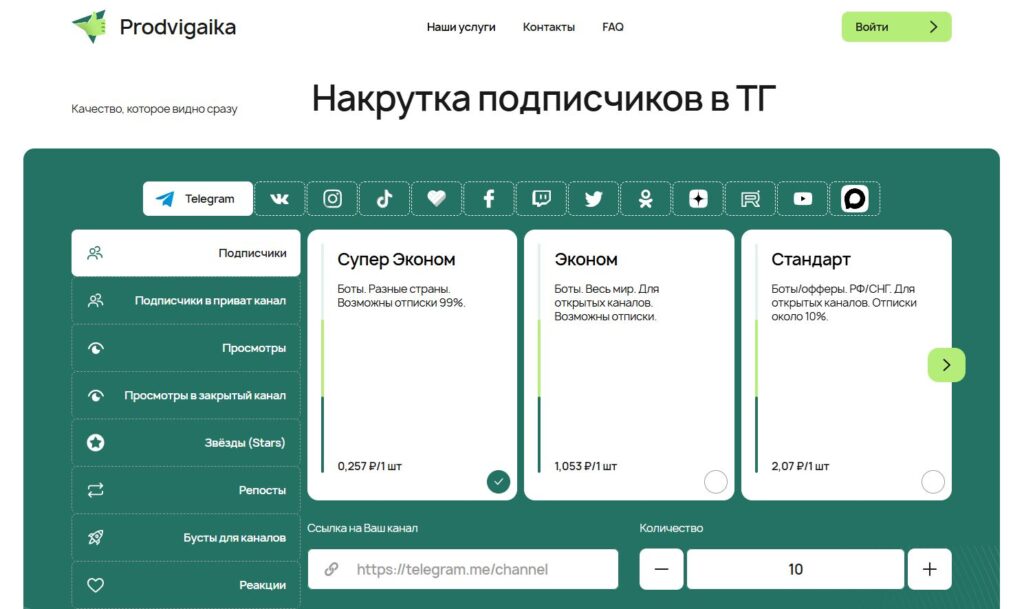Switch to the TikTok platform icon
Image resolution: width=1024 pixels, height=609 pixels.
tap(385, 198)
